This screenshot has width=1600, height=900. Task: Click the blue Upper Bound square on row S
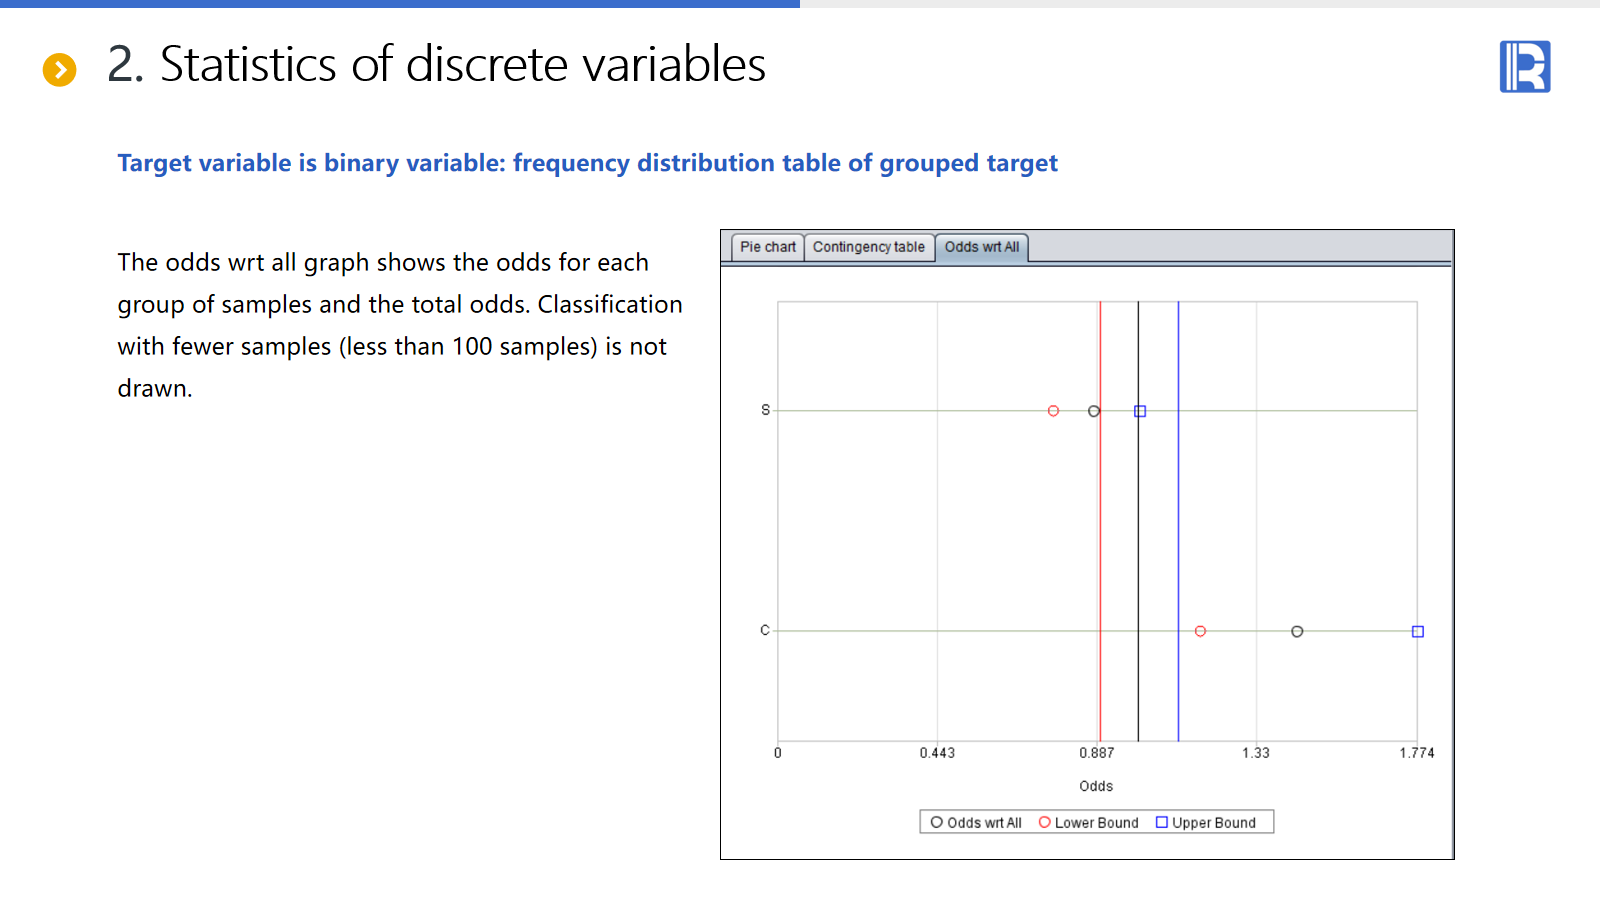(x=1140, y=411)
